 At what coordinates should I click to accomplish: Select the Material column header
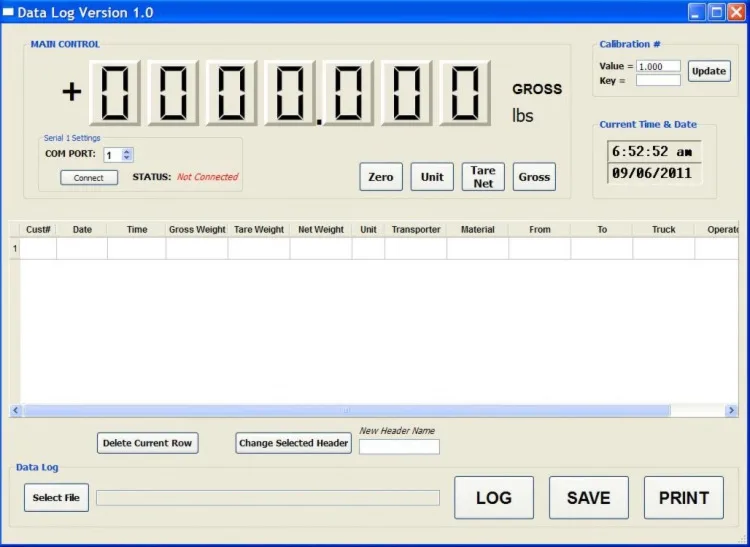[x=478, y=230]
